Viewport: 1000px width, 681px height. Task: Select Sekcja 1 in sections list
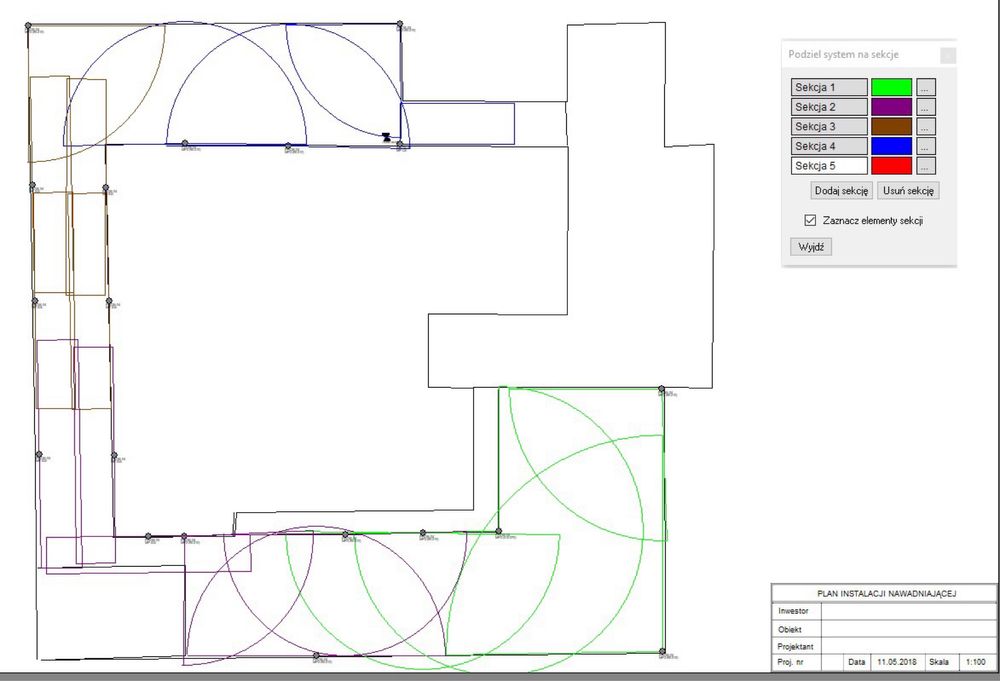tap(829, 87)
